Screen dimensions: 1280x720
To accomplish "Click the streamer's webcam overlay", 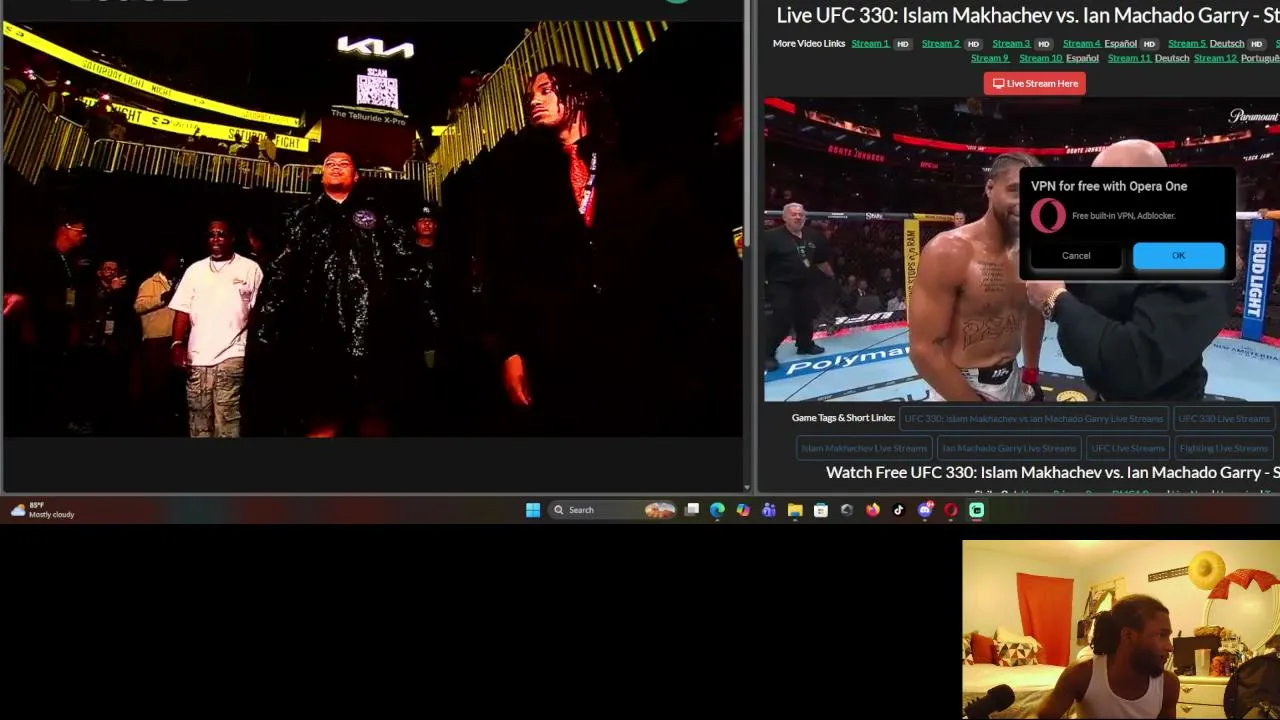I will click(x=1121, y=630).
